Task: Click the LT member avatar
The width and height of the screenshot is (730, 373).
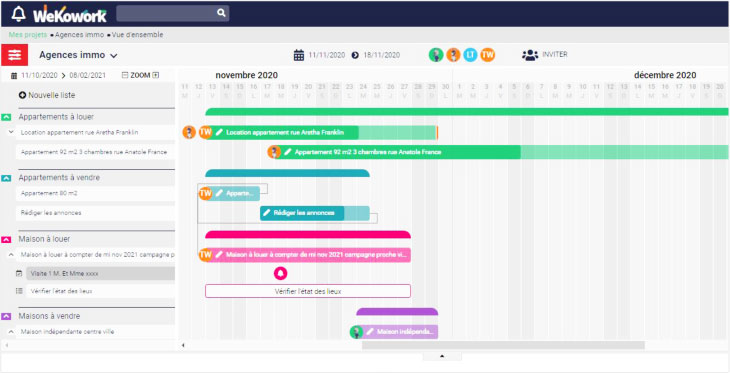Action: [470, 55]
